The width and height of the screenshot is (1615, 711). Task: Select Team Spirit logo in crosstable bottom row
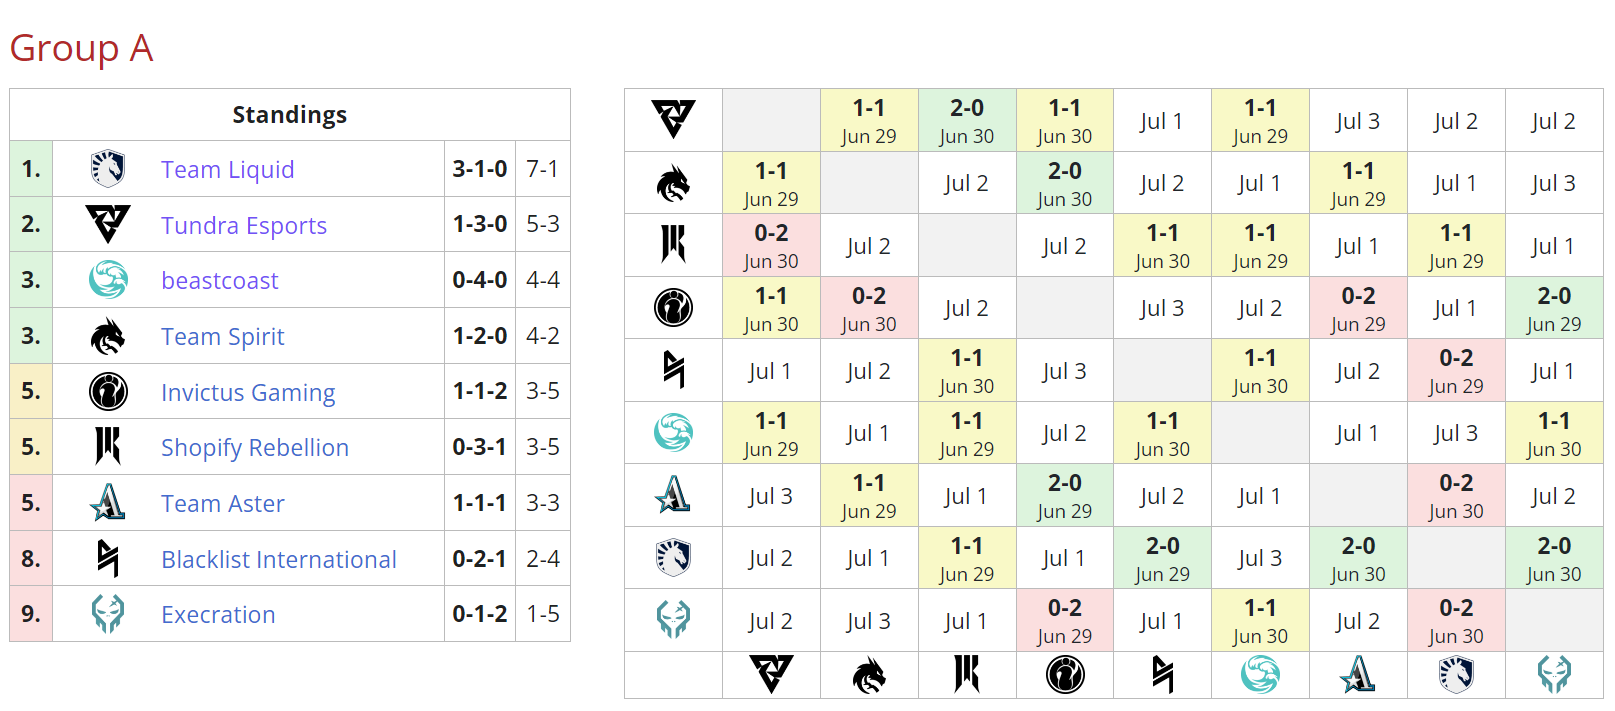[x=869, y=675]
